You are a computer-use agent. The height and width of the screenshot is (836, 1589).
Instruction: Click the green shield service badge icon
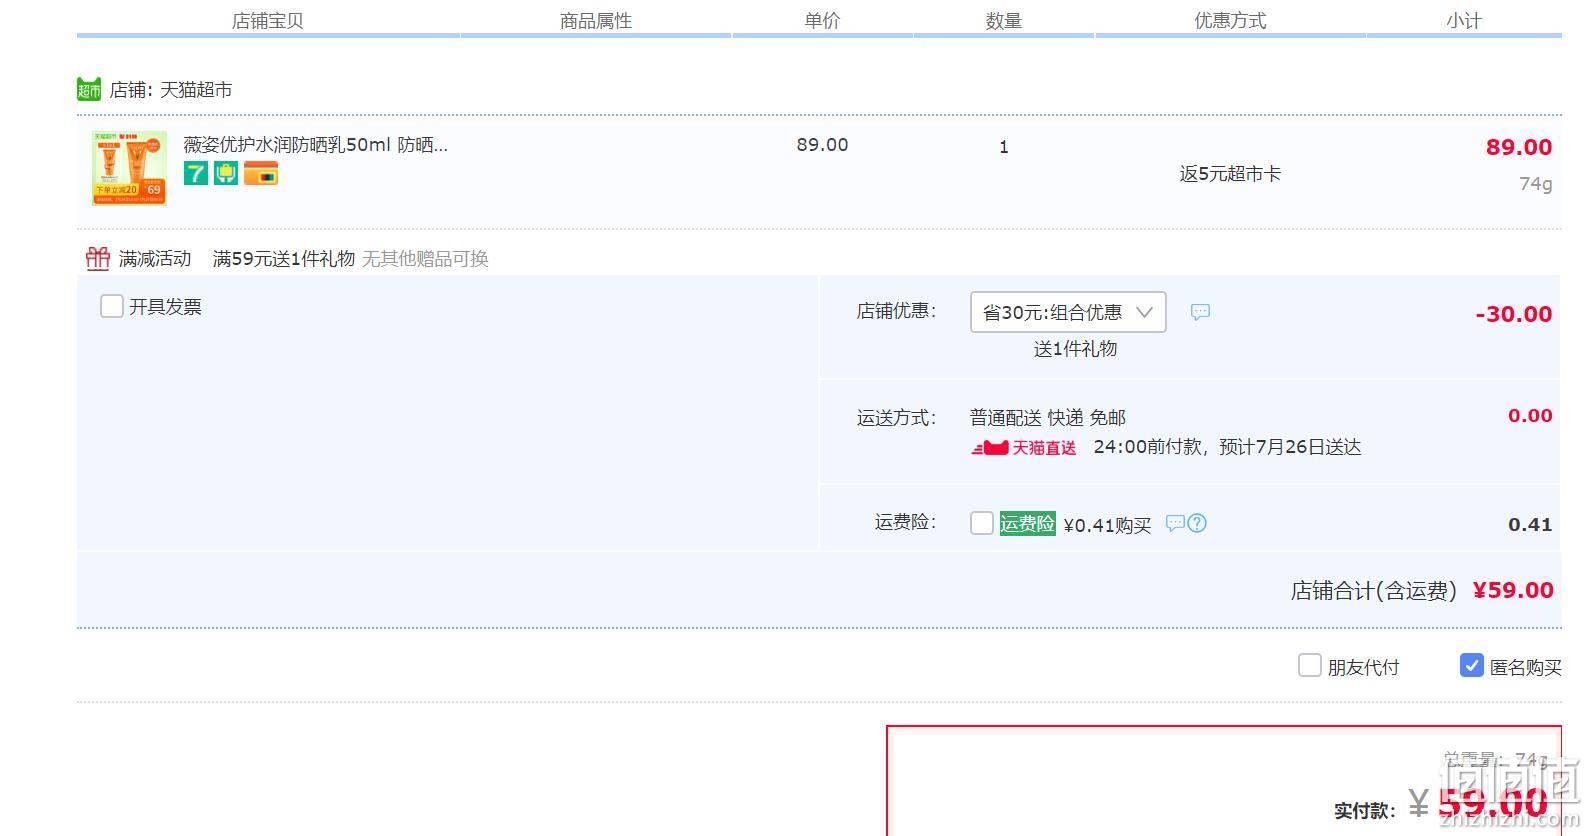click(x=226, y=174)
